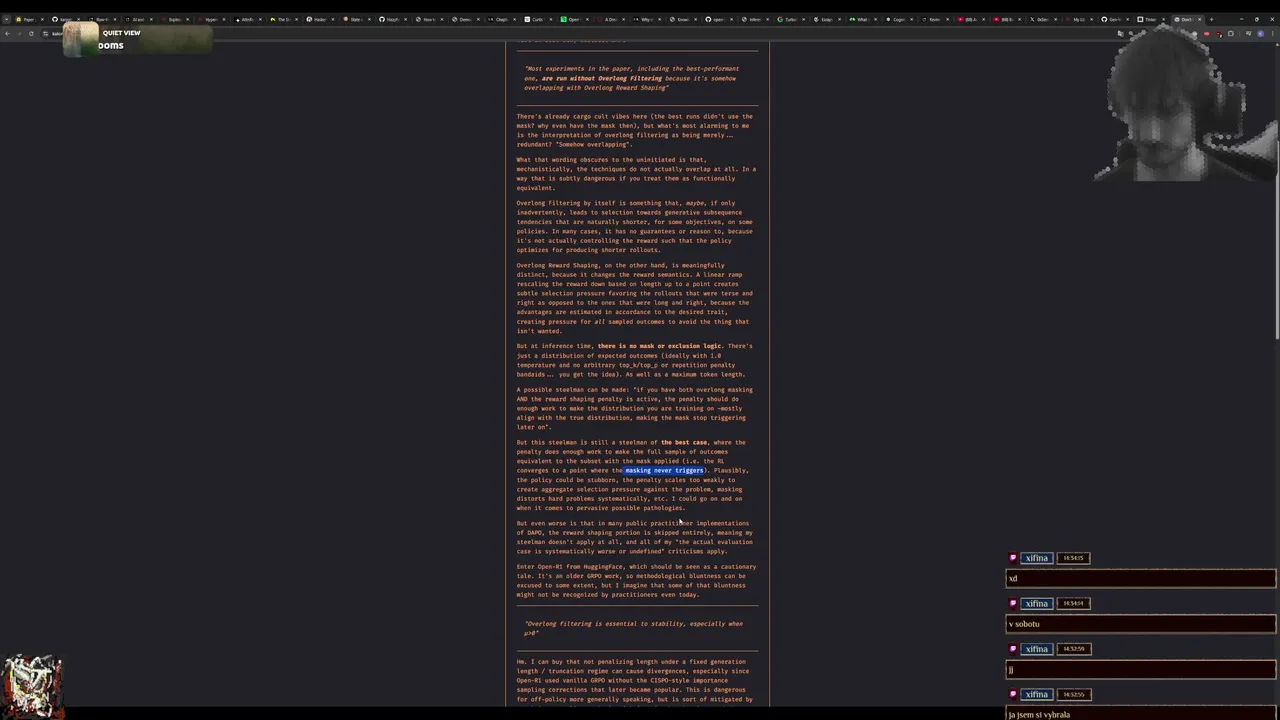Switch to the 'Hazyfi' GitHub tab

(x=392, y=19)
